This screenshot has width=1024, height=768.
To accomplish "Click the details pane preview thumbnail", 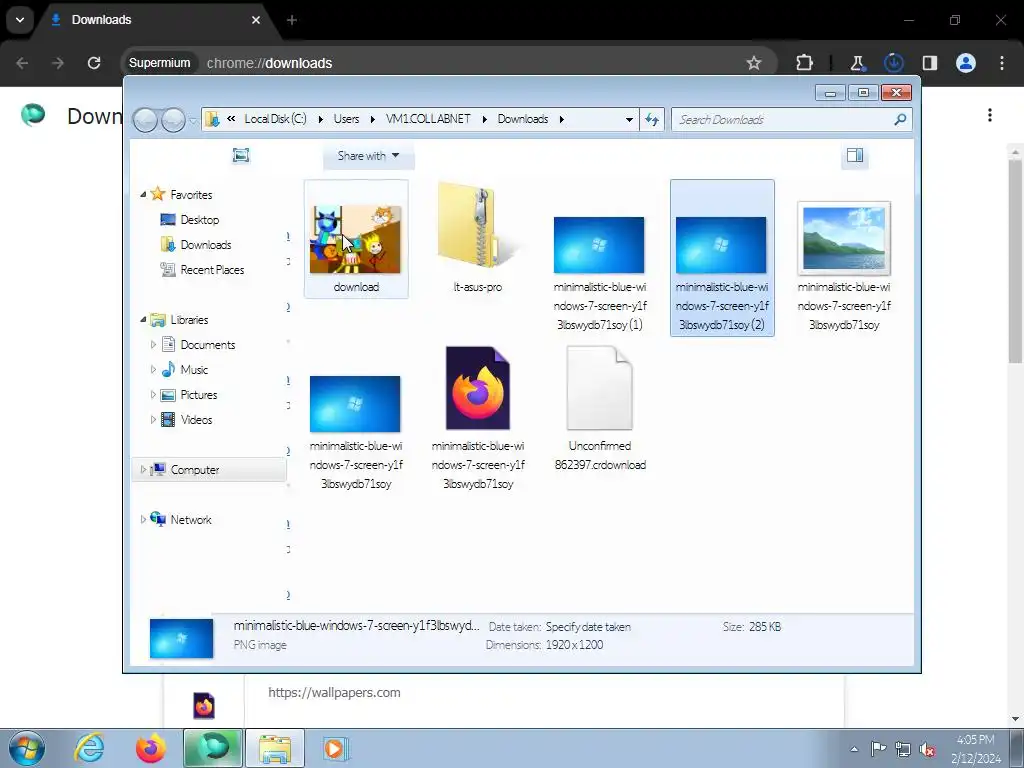I will [x=182, y=638].
